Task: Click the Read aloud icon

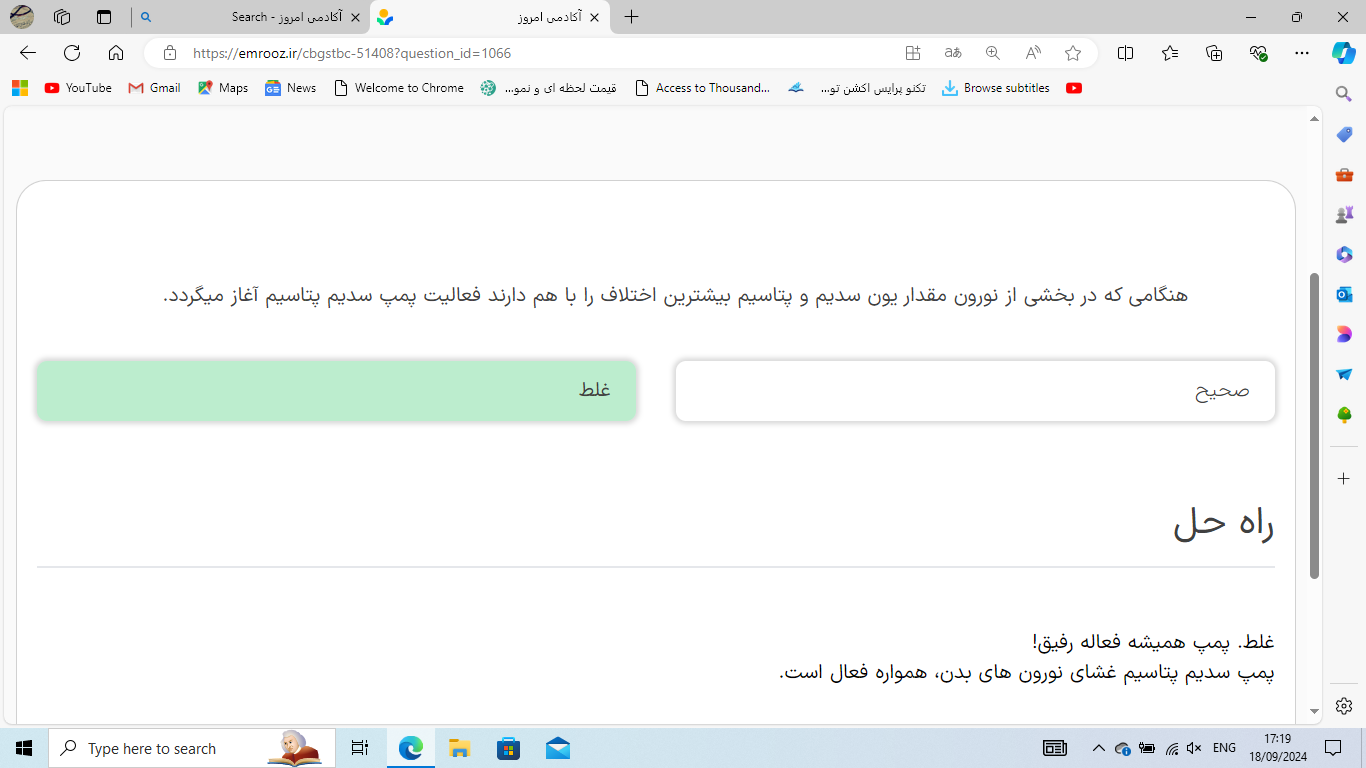Action: click(x=1033, y=53)
